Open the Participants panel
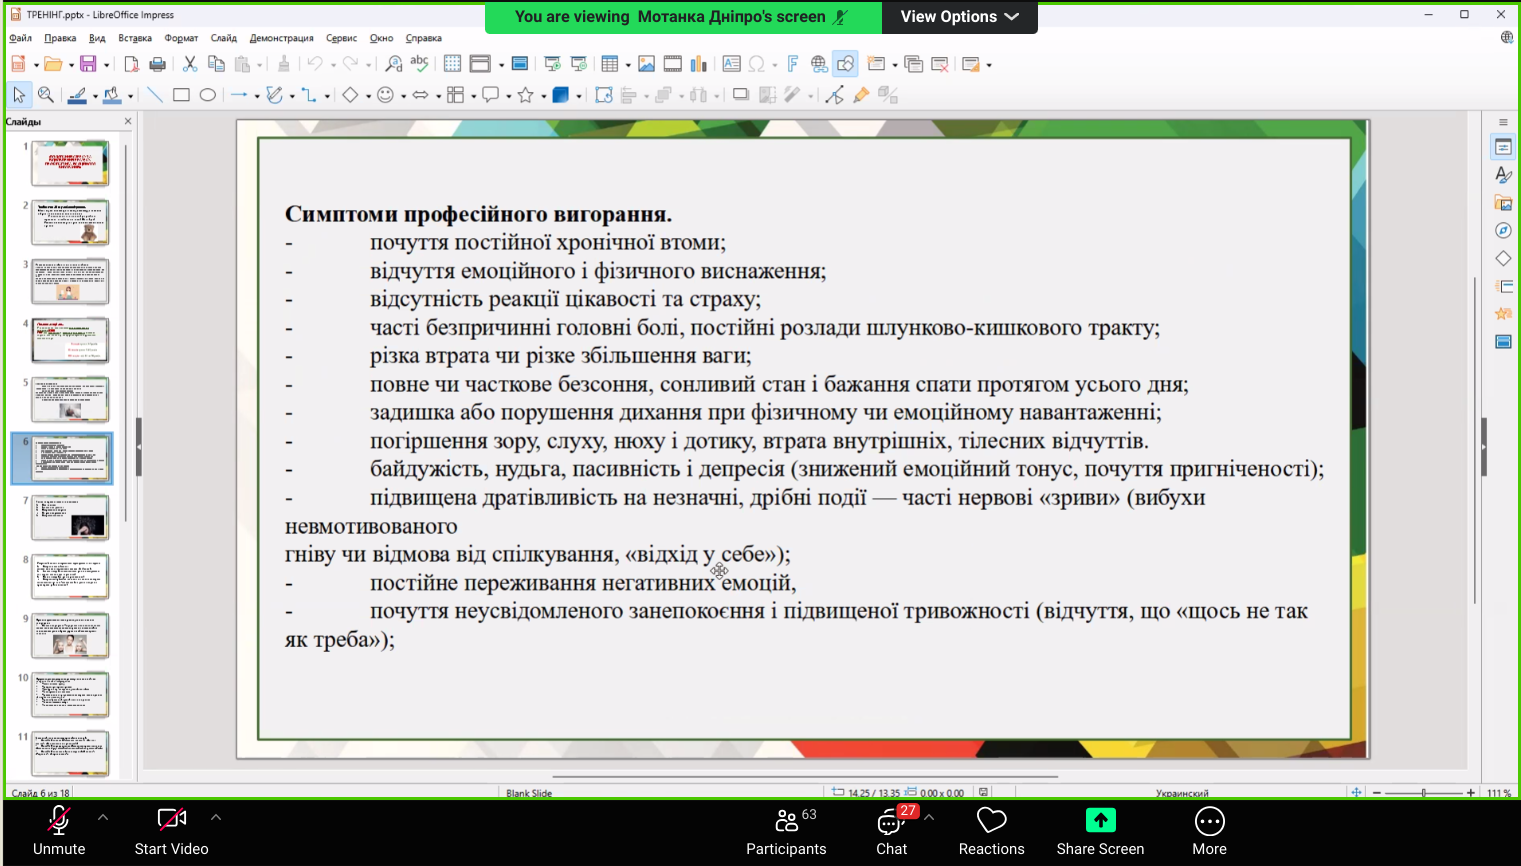This screenshot has height=866, width=1521. [x=786, y=831]
